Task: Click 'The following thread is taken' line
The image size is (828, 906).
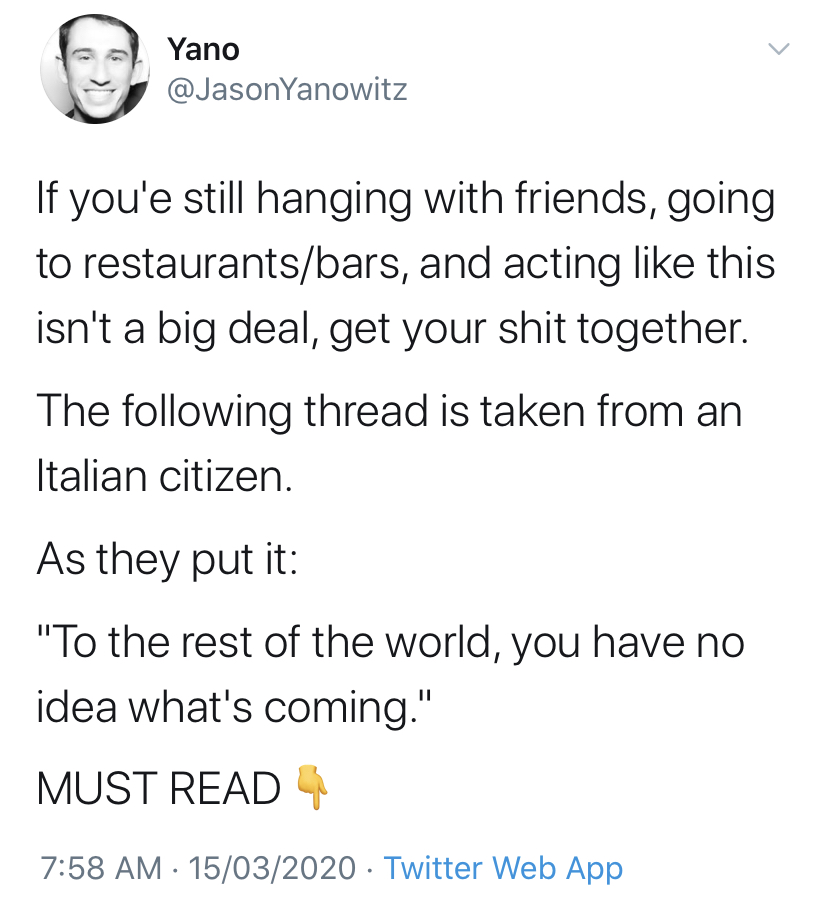Action: tap(388, 410)
